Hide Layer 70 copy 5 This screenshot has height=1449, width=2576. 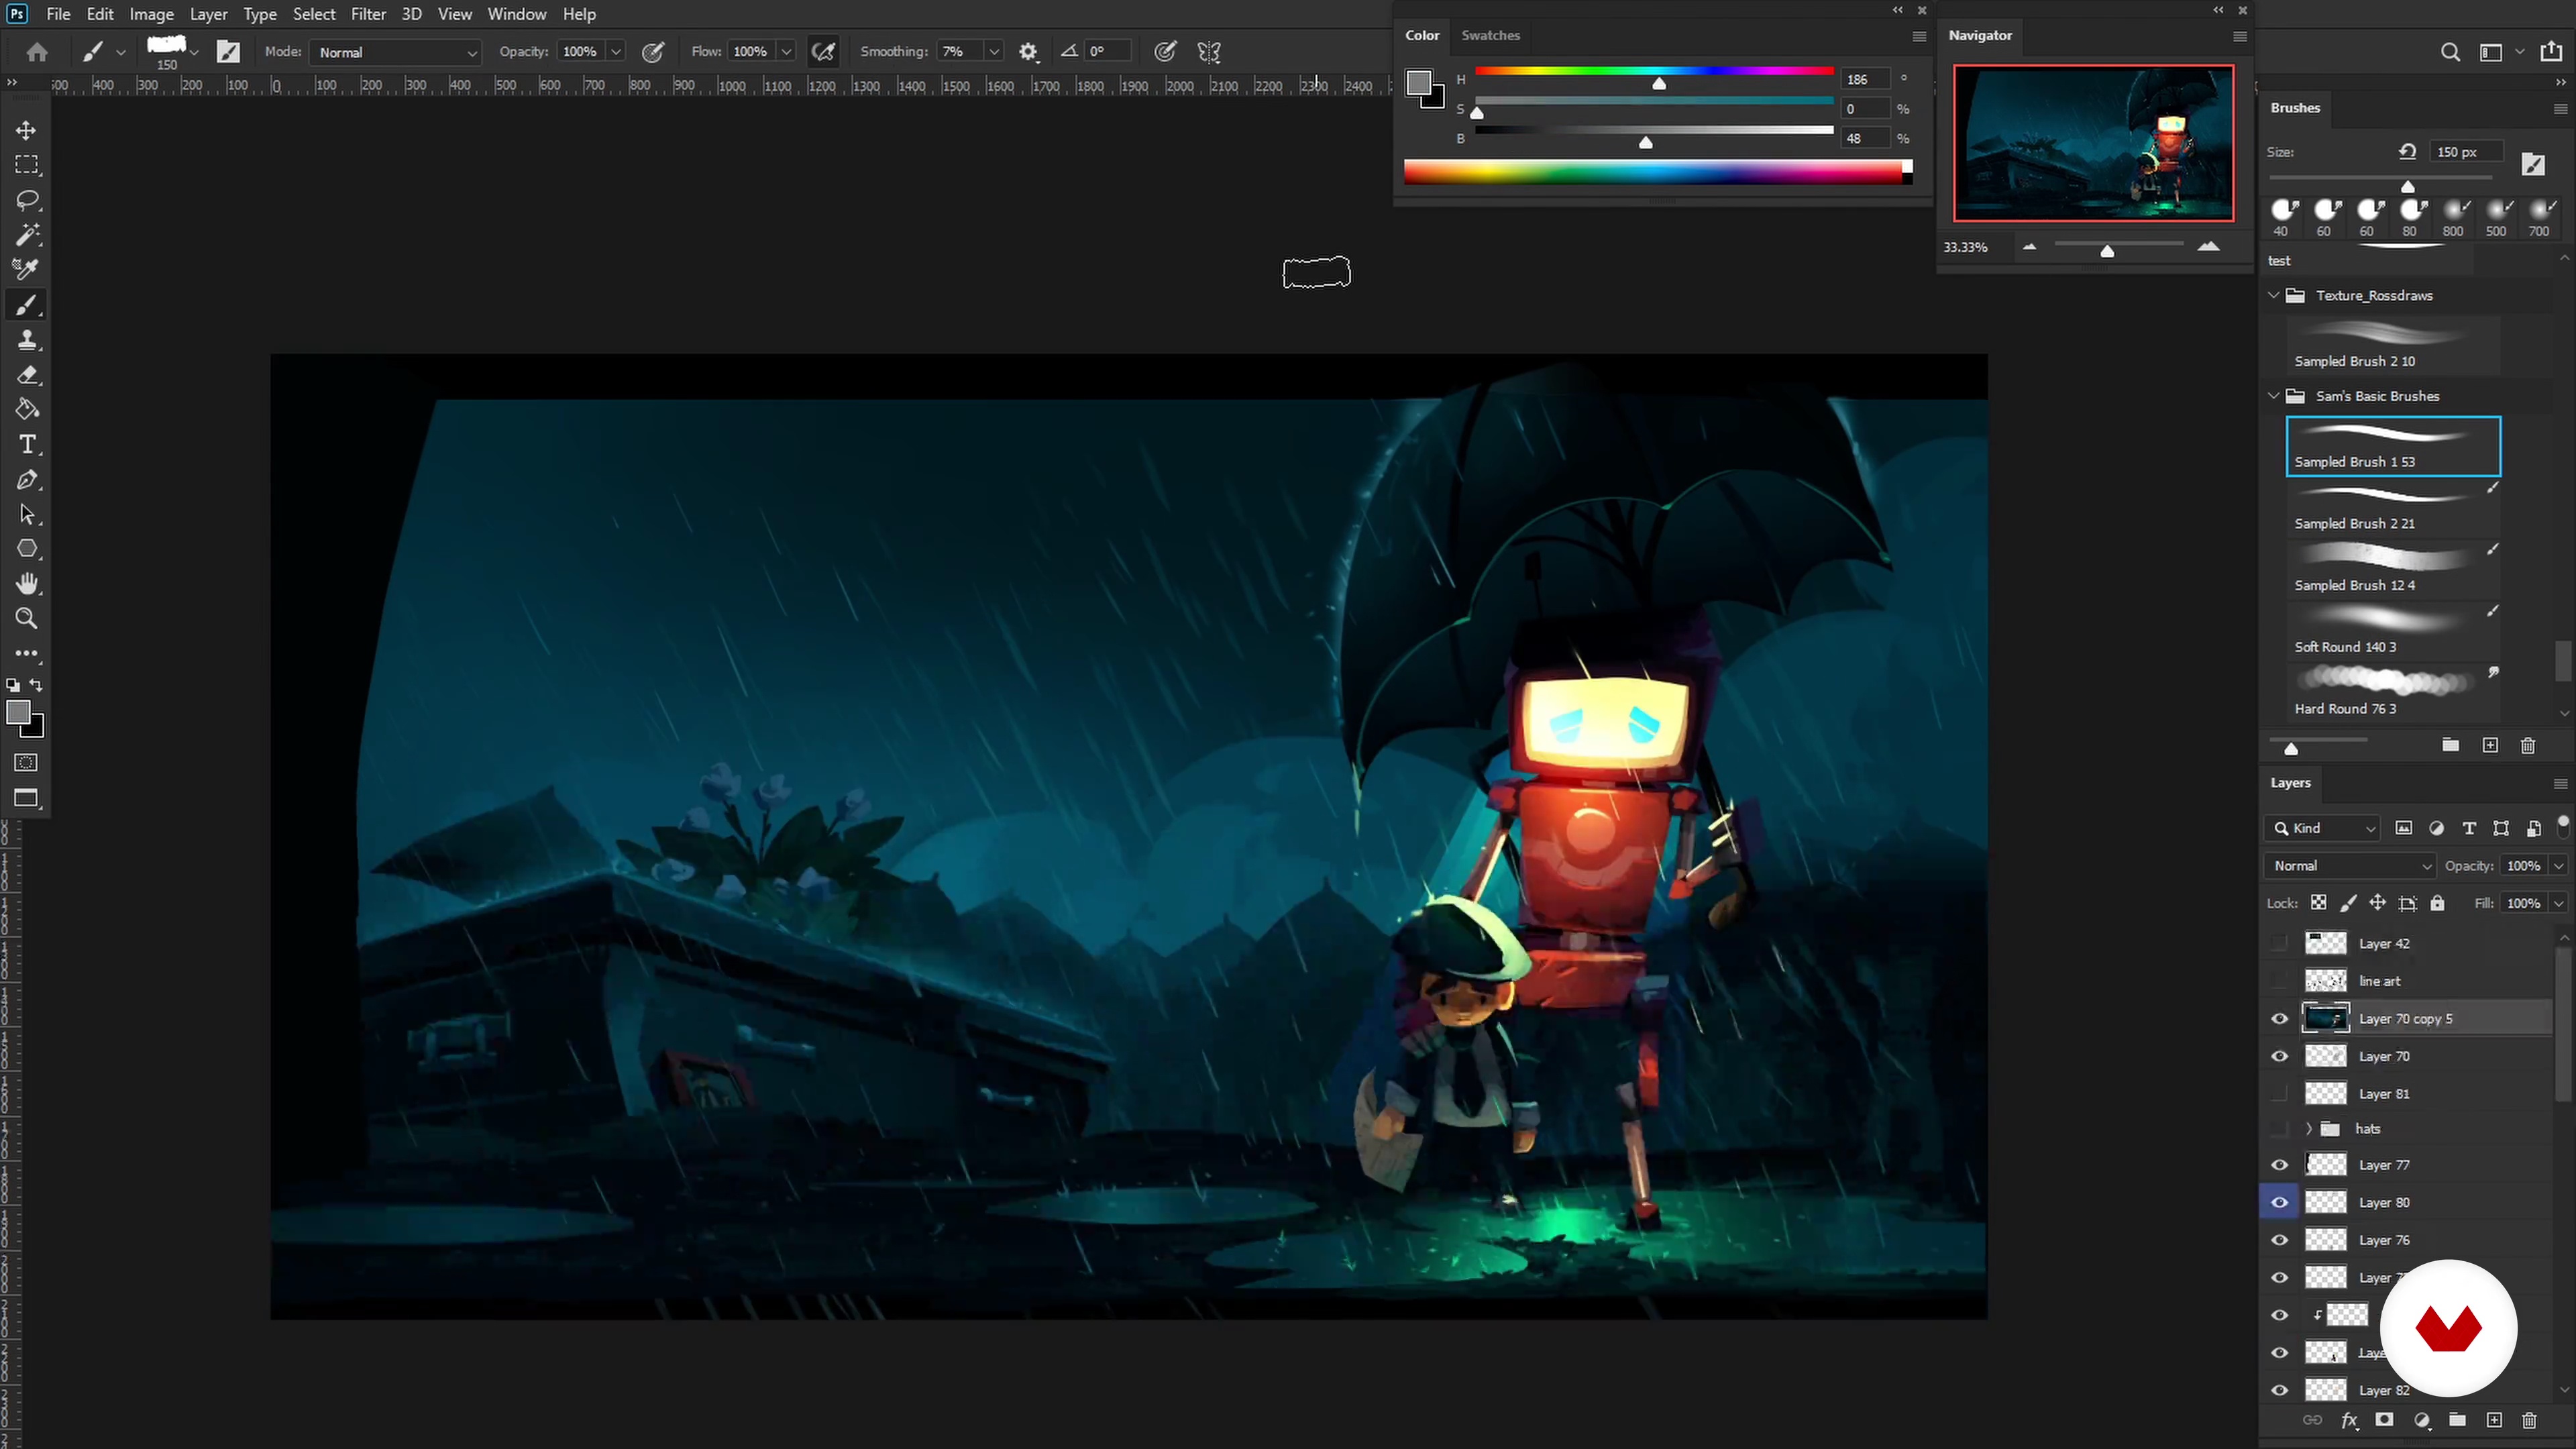click(x=2280, y=1019)
